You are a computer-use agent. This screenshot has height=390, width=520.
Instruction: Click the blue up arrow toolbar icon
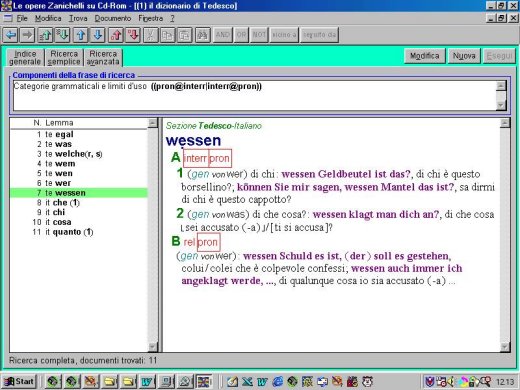[x=81, y=35]
